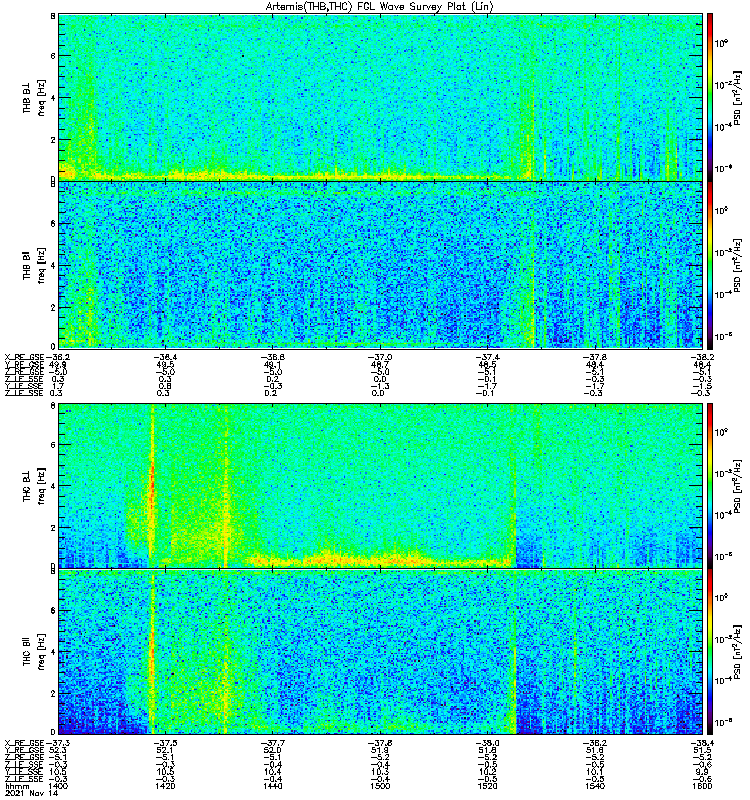Click the X_RE_GSE value -38.4

(702, 743)
